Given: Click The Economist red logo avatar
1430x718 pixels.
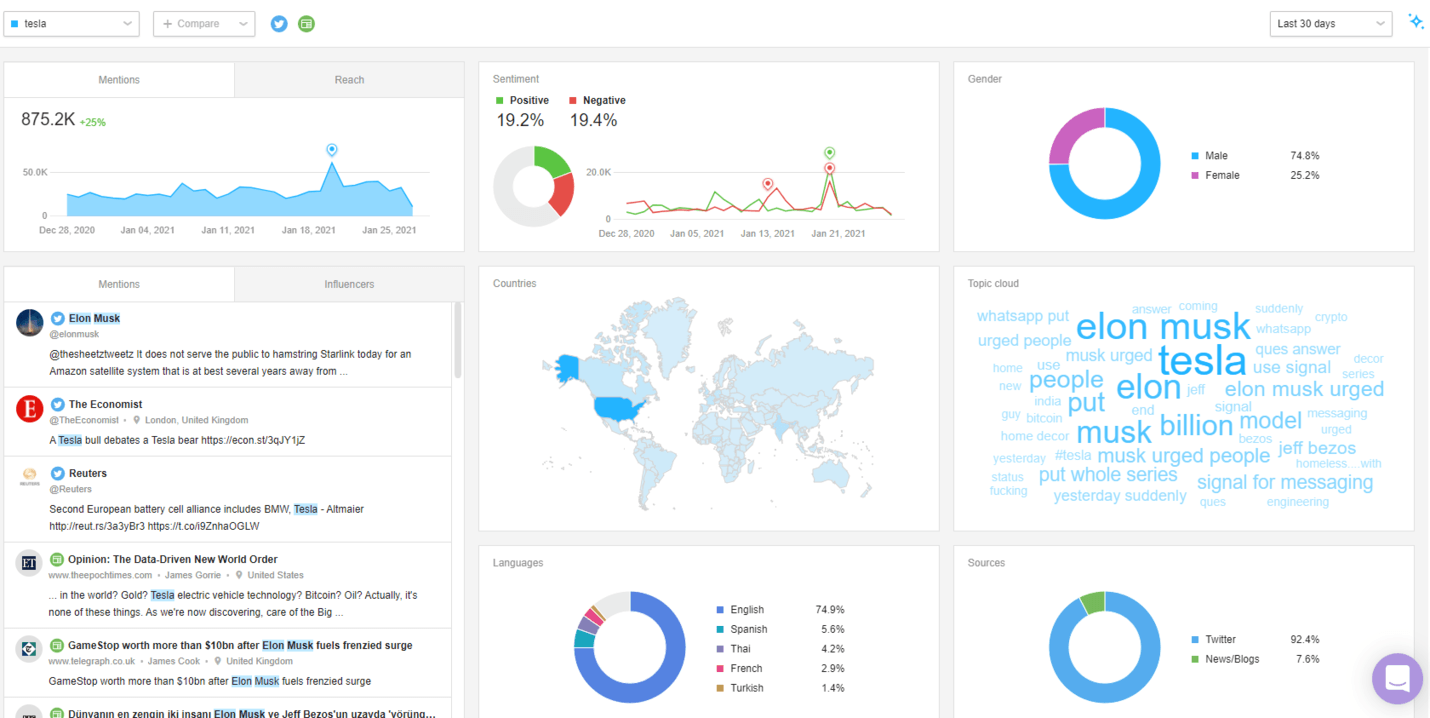Looking at the screenshot, I should coord(30,409).
